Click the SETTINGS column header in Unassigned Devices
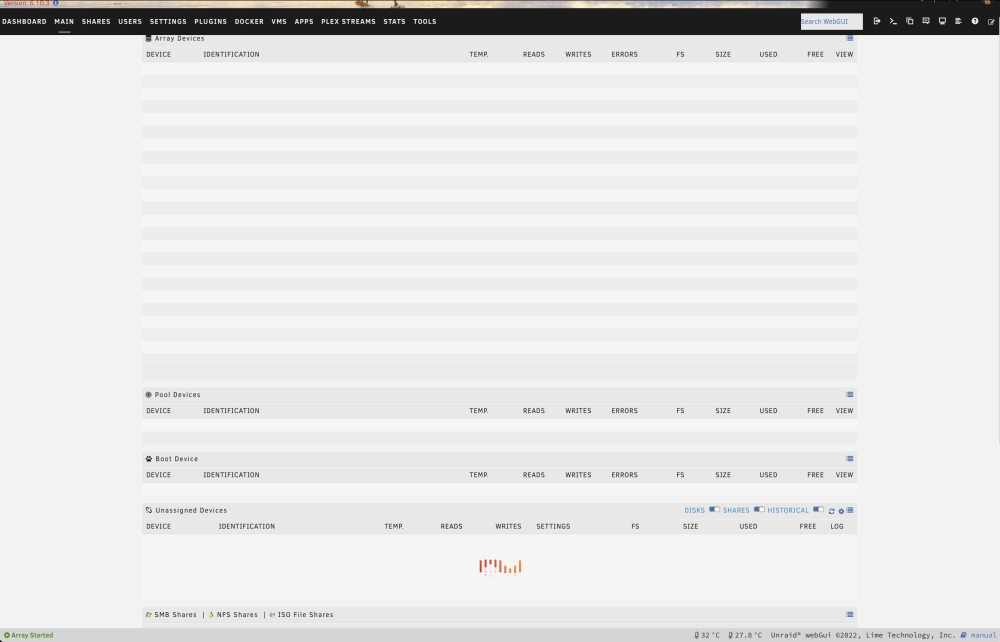 553,526
